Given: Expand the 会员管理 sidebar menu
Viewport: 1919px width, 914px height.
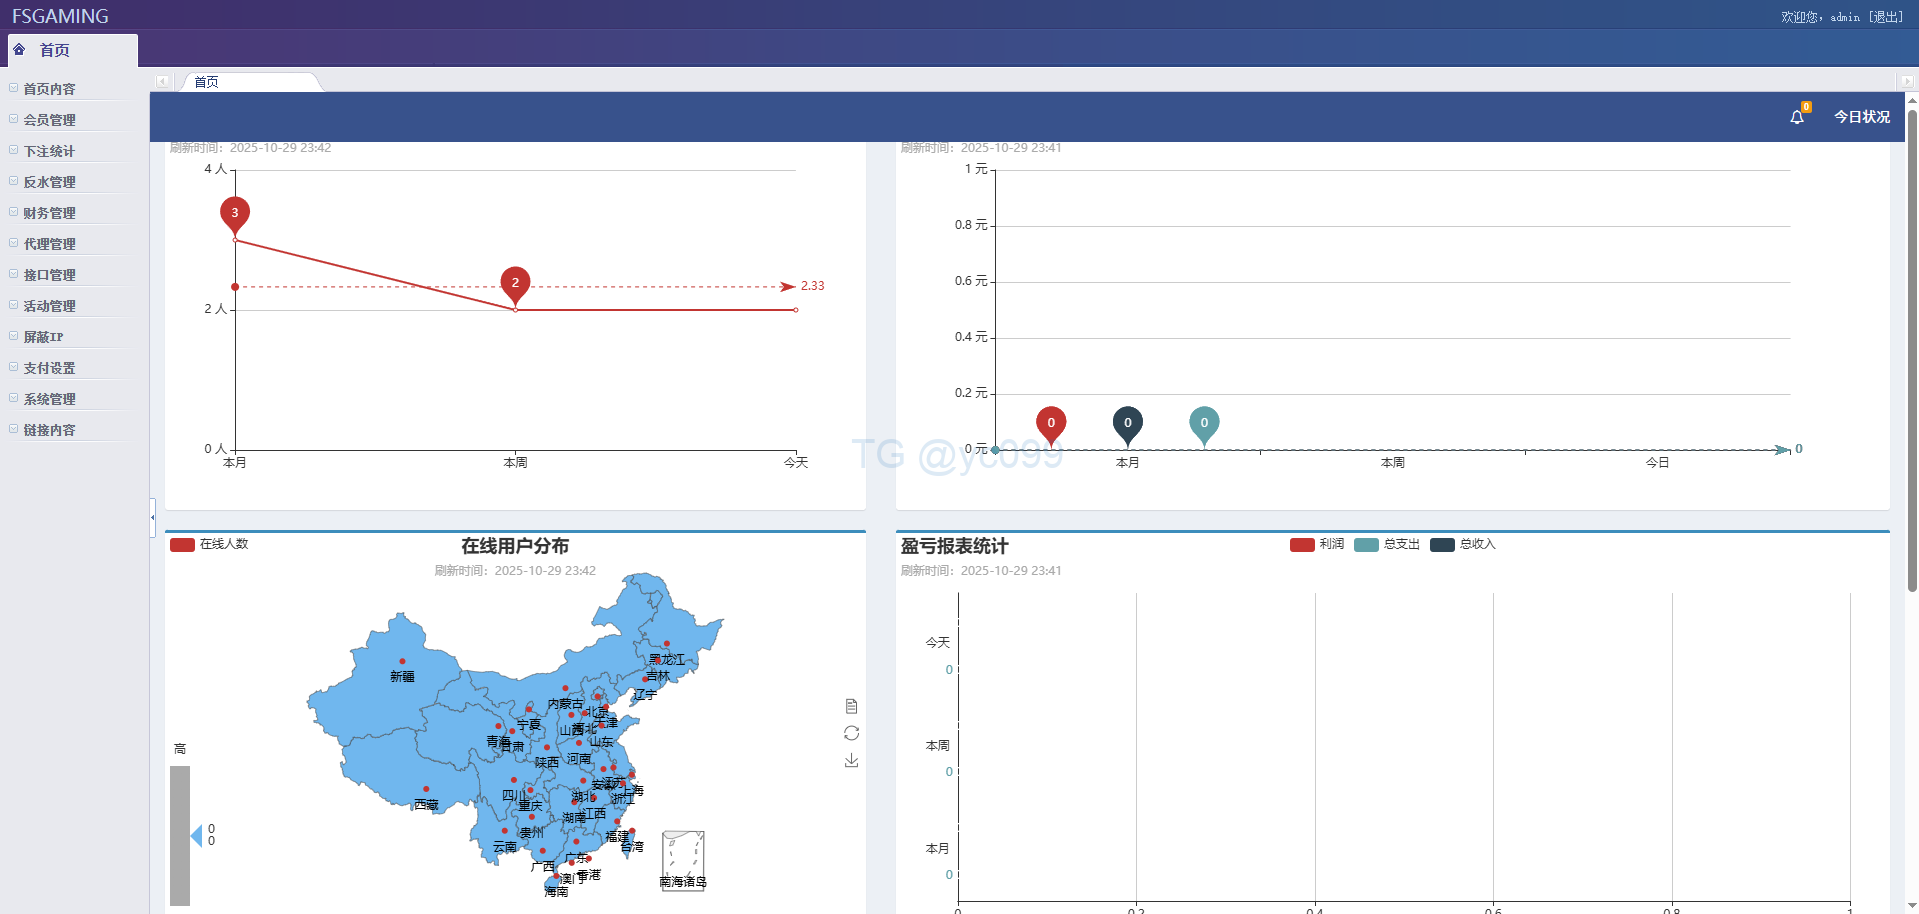Looking at the screenshot, I should tap(50, 120).
